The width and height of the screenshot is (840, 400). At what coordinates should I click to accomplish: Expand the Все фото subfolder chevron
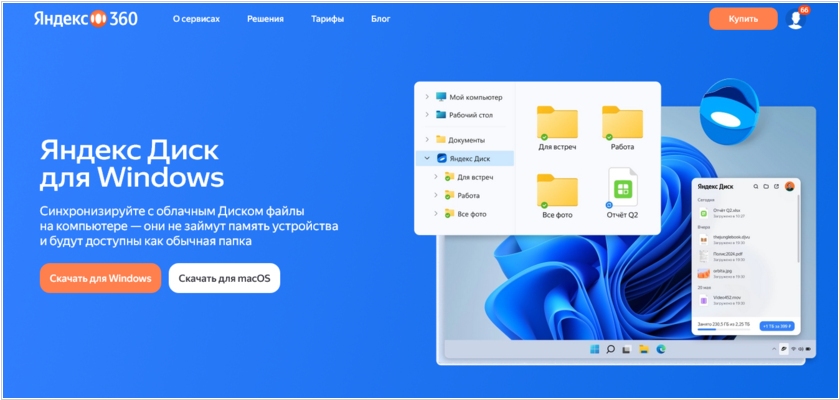click(x=436, y=214)
